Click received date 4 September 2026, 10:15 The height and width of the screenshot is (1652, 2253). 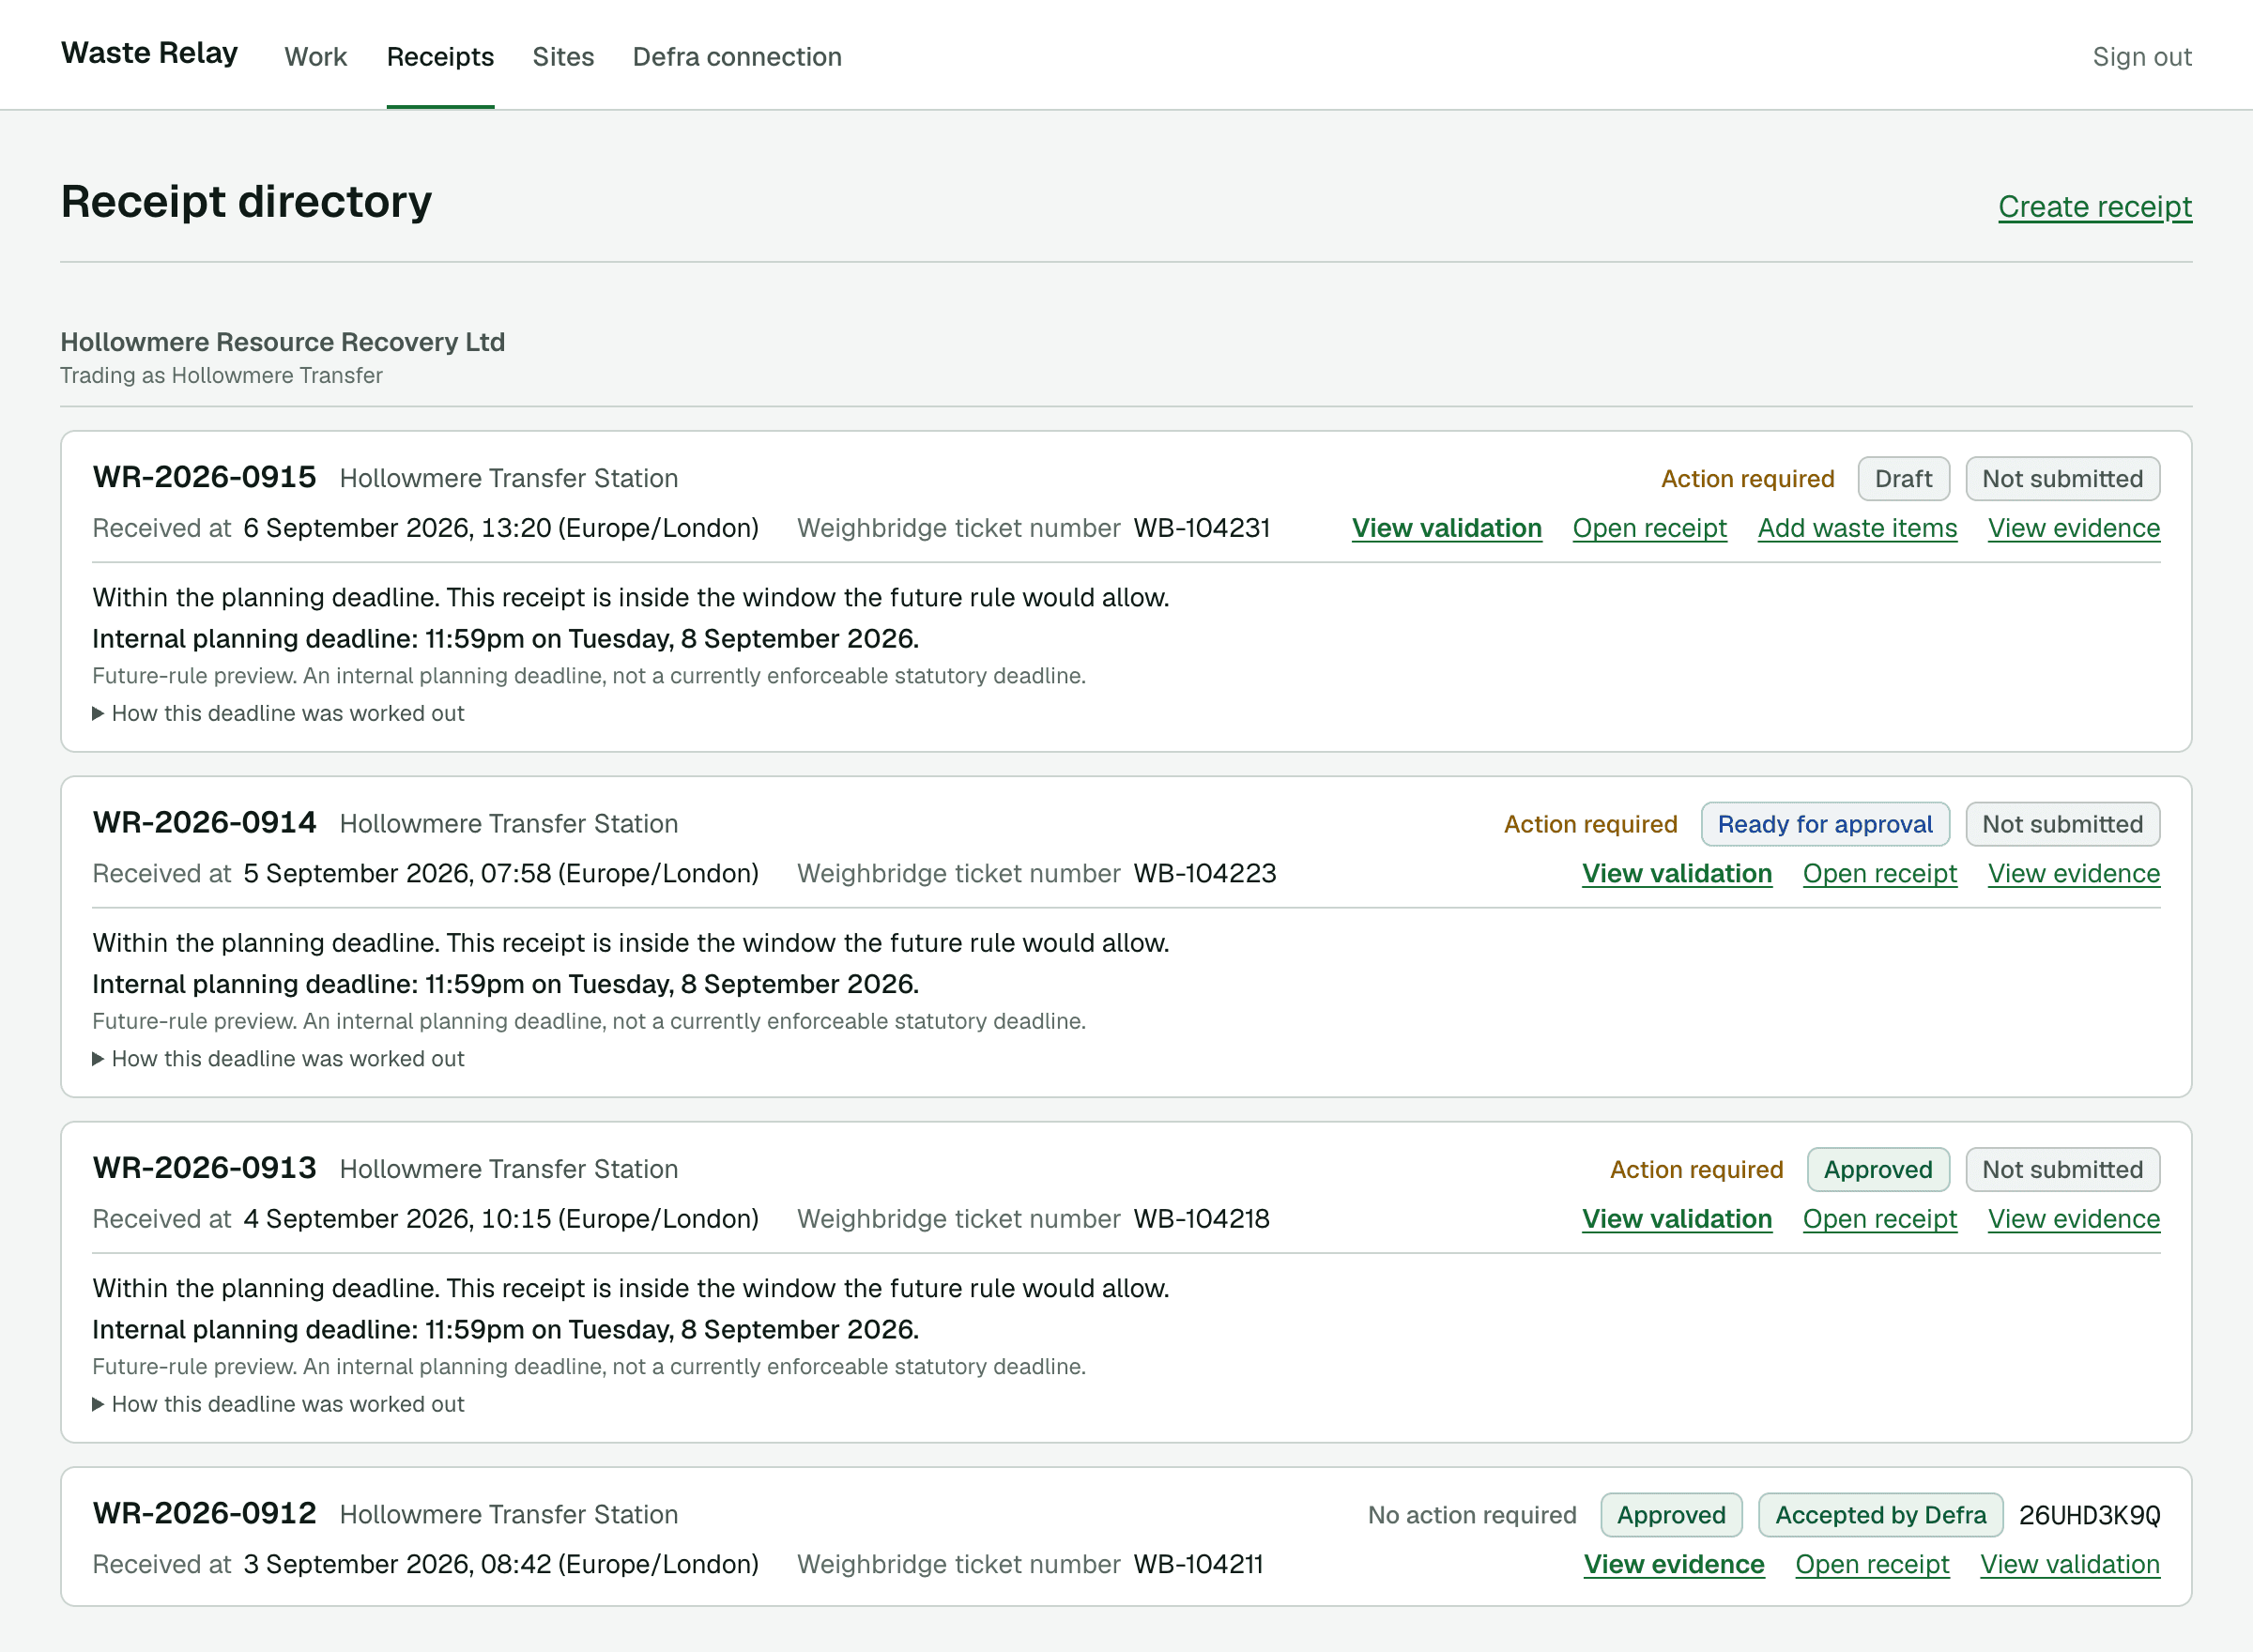[501, 1219]
